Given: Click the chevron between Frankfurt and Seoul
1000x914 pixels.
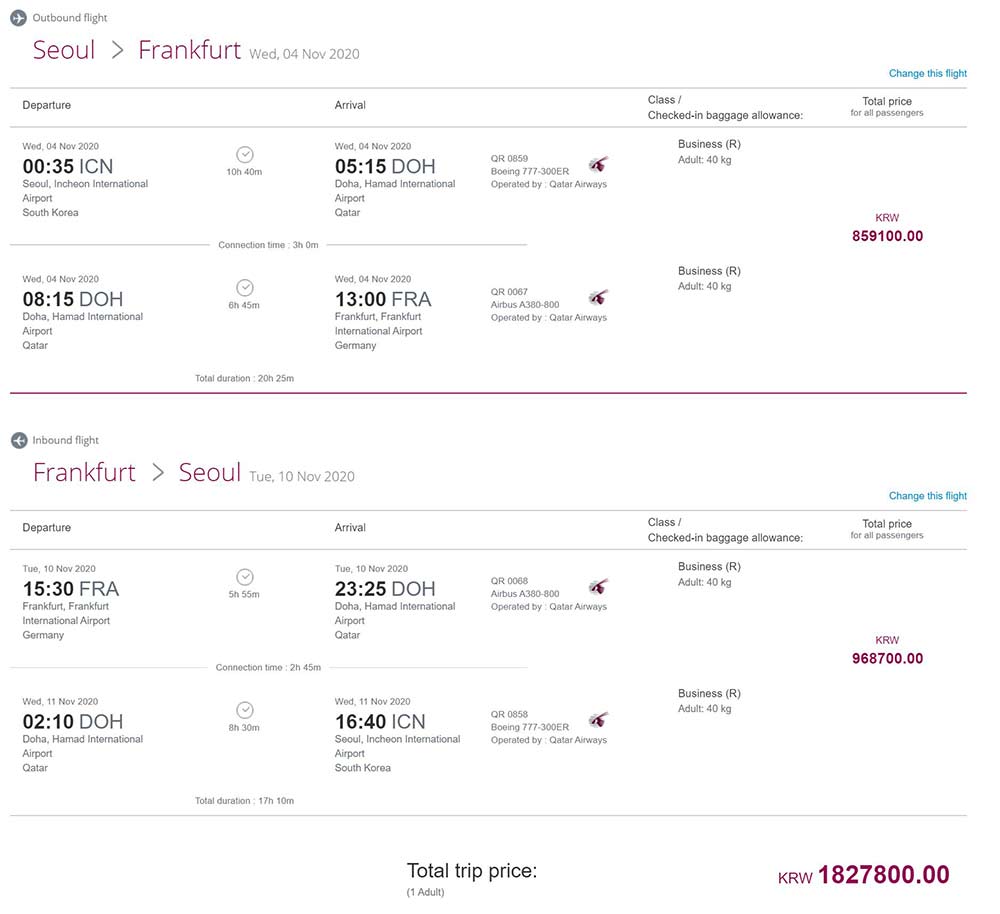Looking at the screenshot, I should pos(158,473).
